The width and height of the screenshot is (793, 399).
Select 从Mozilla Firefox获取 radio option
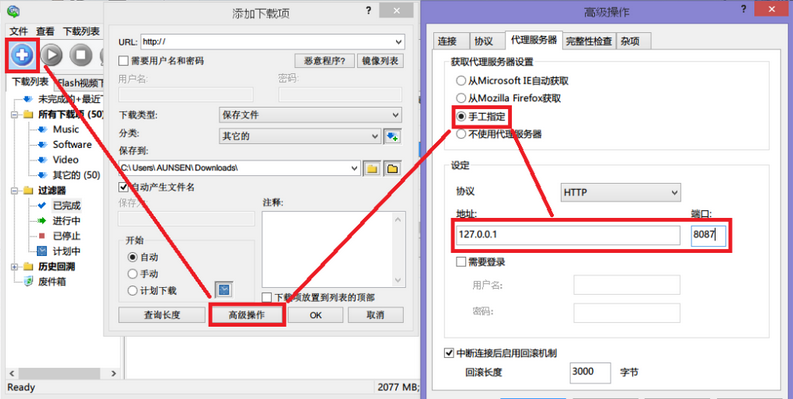click(x=461, y=98)
